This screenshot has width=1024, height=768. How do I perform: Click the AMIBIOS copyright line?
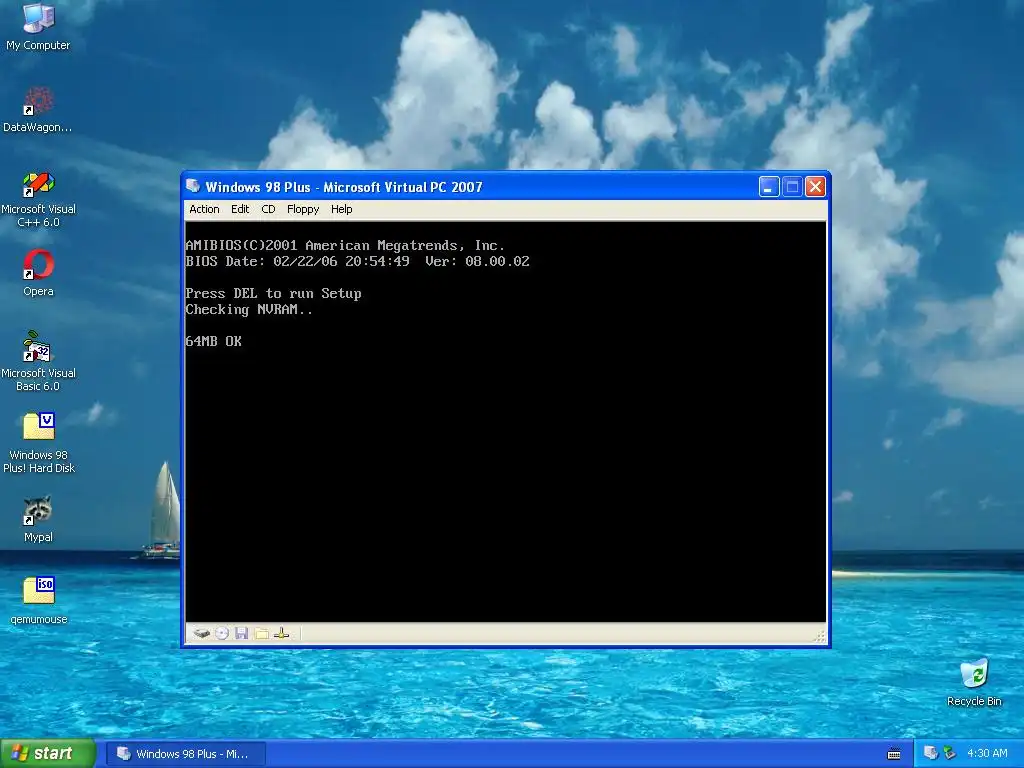[345, 246]
